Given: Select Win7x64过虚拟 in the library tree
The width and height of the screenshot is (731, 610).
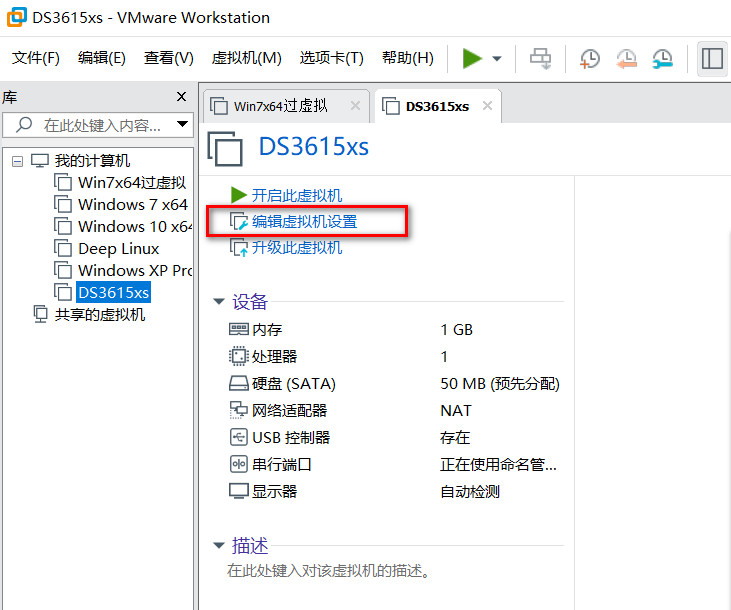Looking at the screenshot, I should 132,182.
